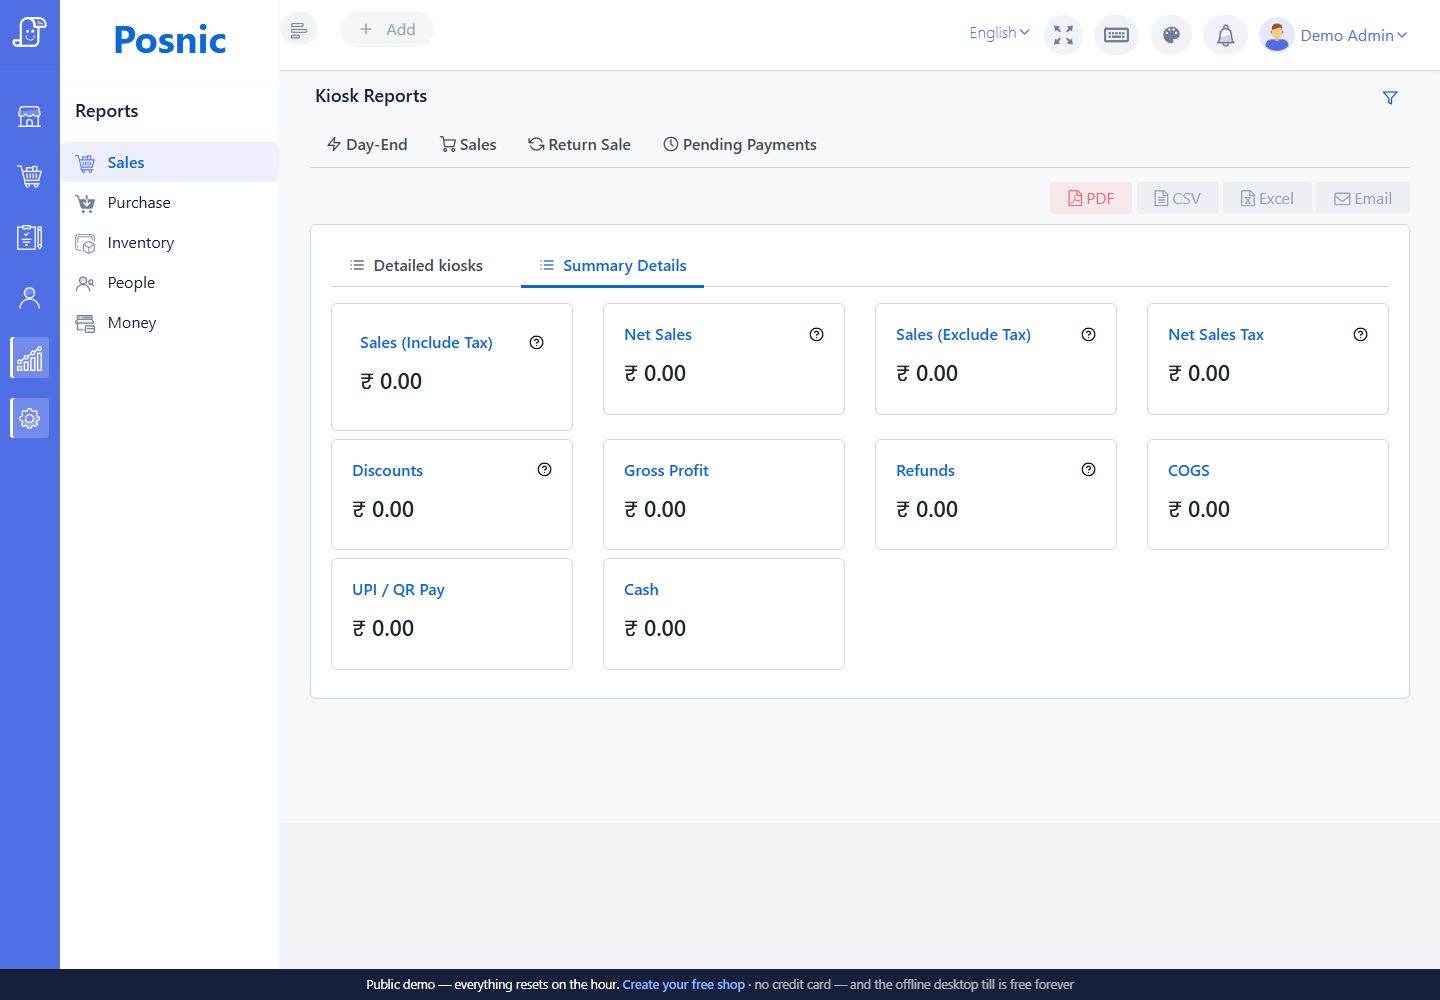Show help for Sales (Include Tax)

point(536,342)
